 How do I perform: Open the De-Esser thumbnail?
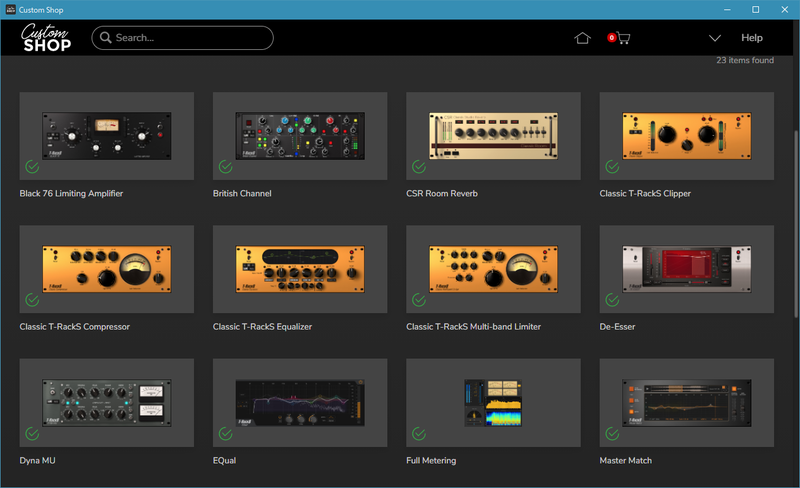687,269
